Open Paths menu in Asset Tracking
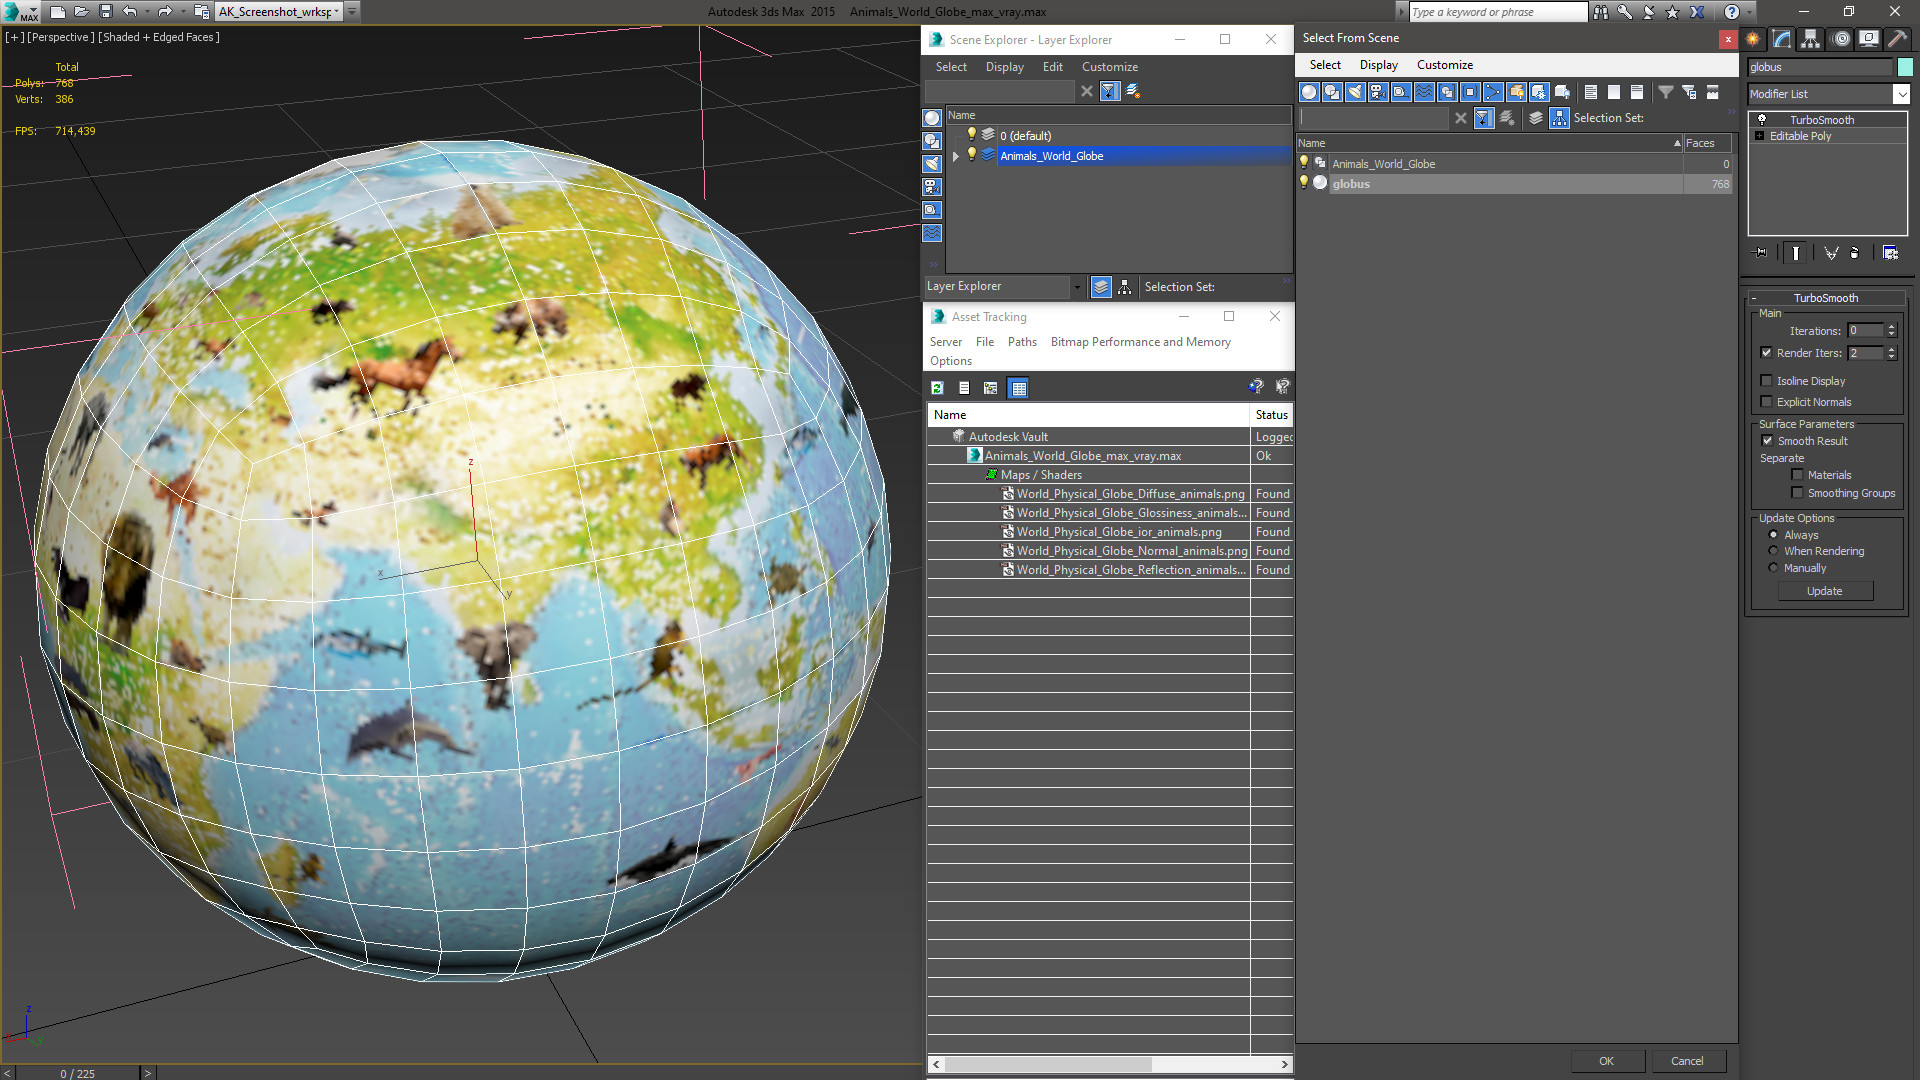Viewport: 1920px width, 1080px height. click(1022, 342)
